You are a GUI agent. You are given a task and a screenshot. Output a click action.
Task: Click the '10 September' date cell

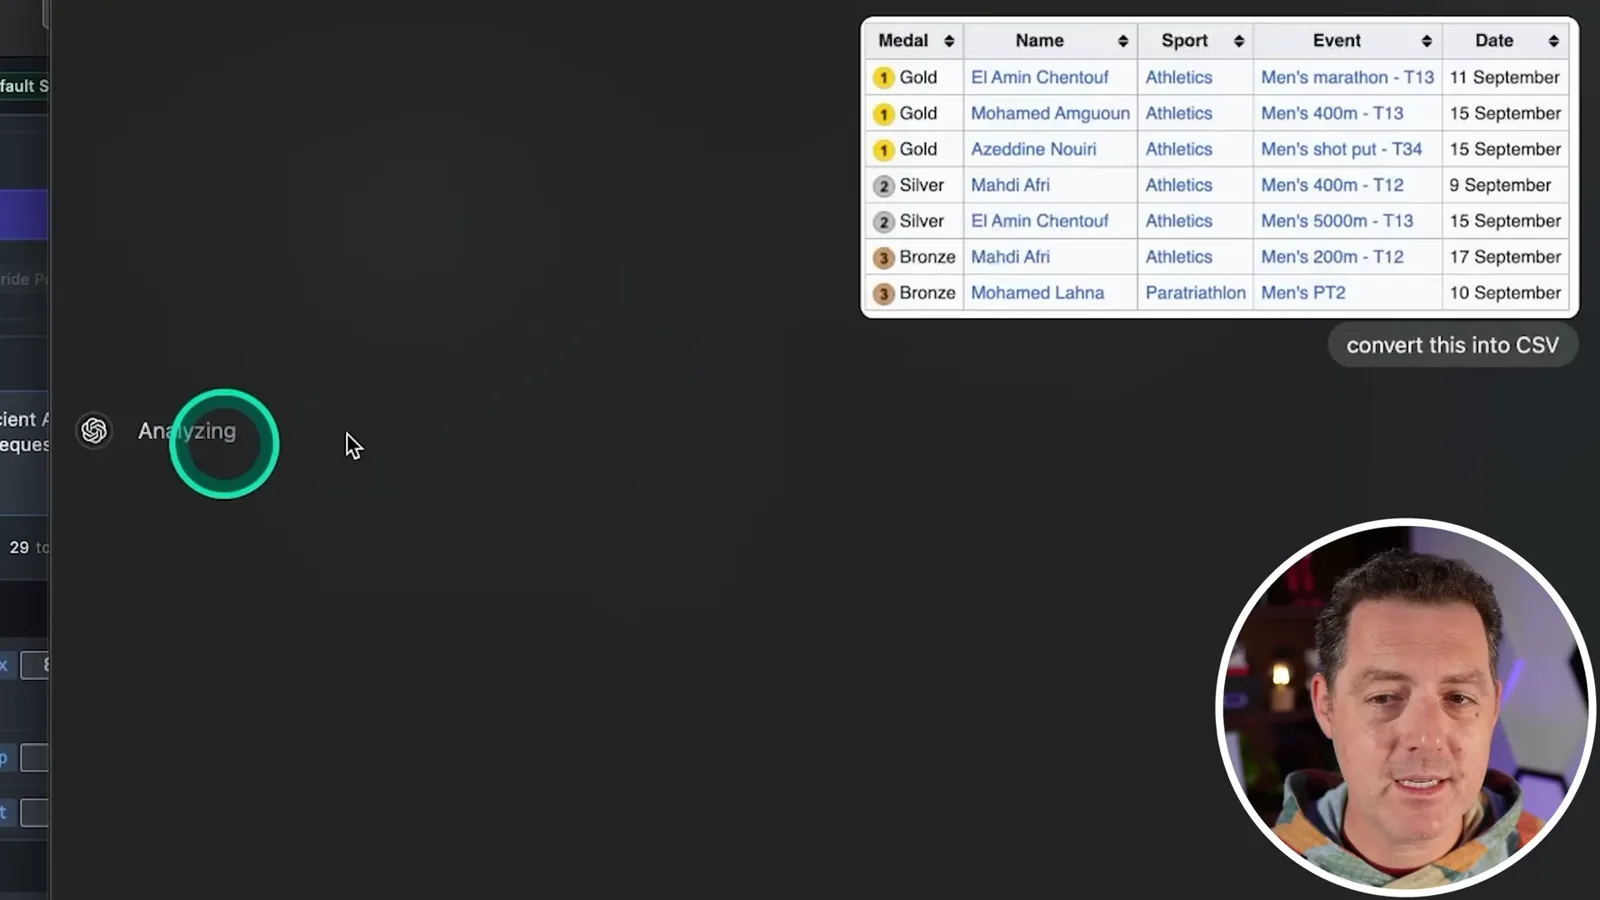1505,293
